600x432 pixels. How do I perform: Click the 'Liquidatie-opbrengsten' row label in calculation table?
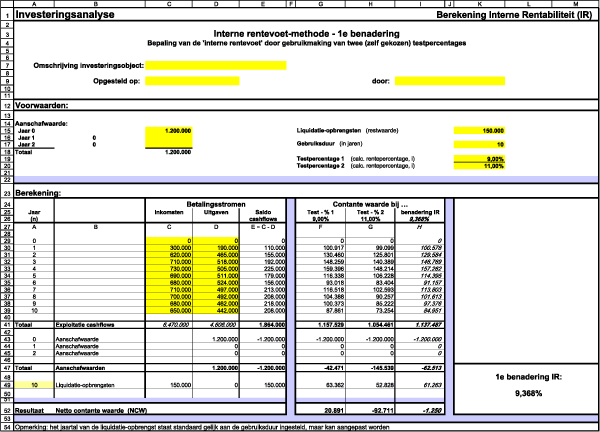[85, 385]
